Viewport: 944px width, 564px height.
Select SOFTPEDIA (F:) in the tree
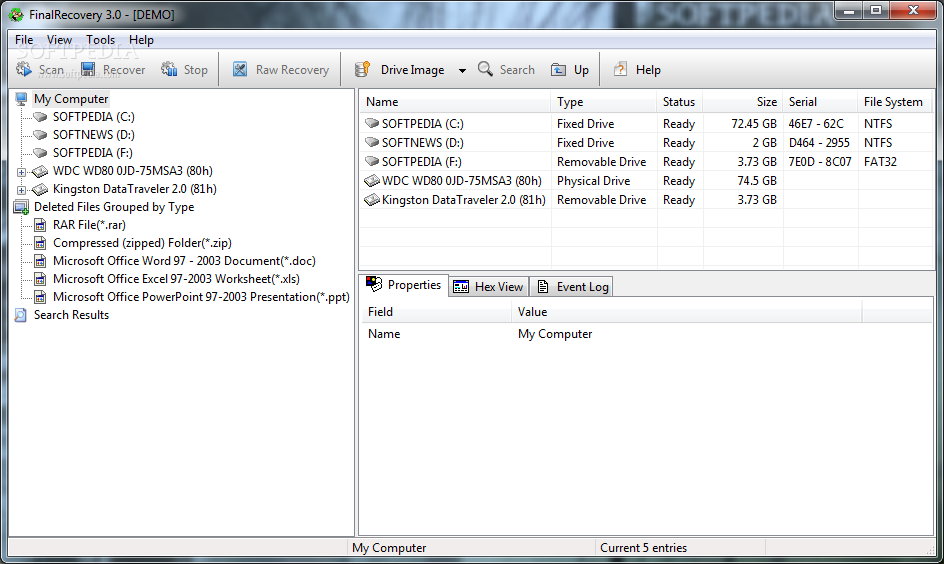(93, 153)
